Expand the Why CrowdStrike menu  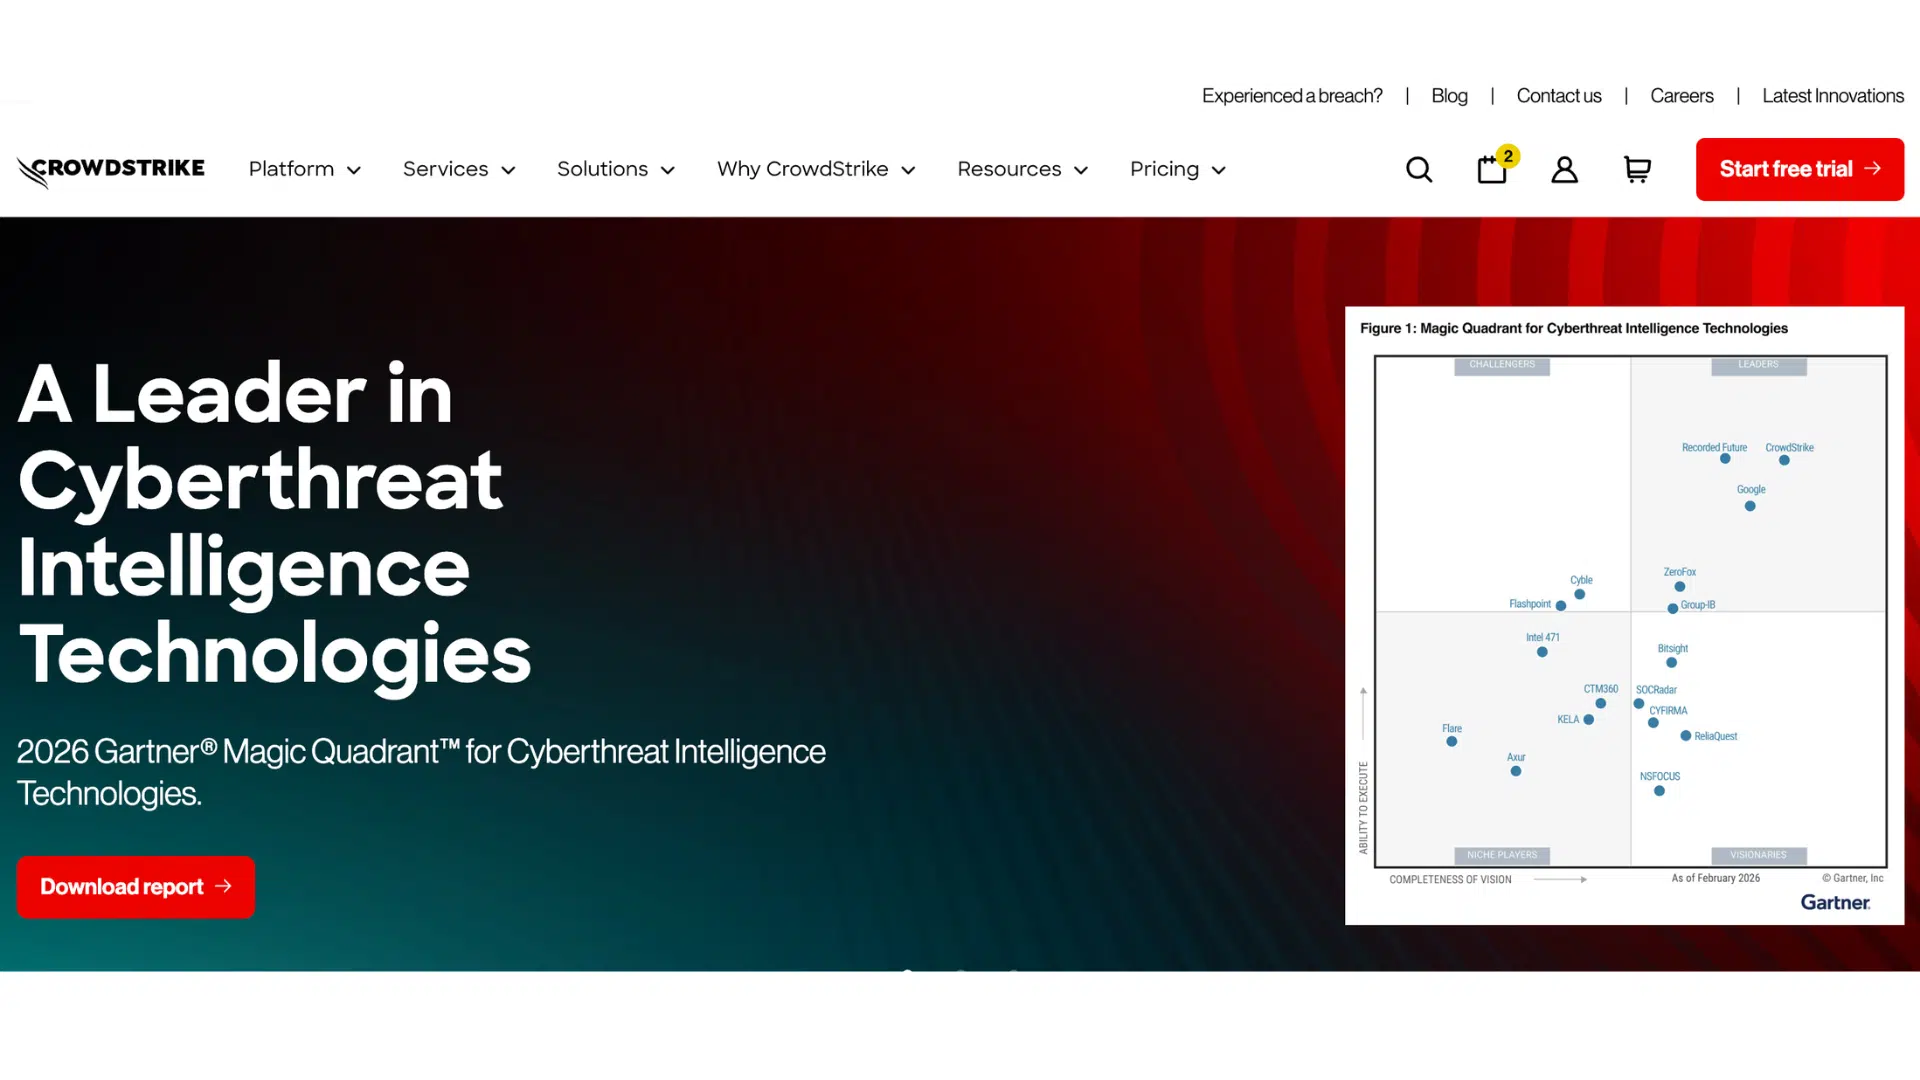[x=816, y=169]
